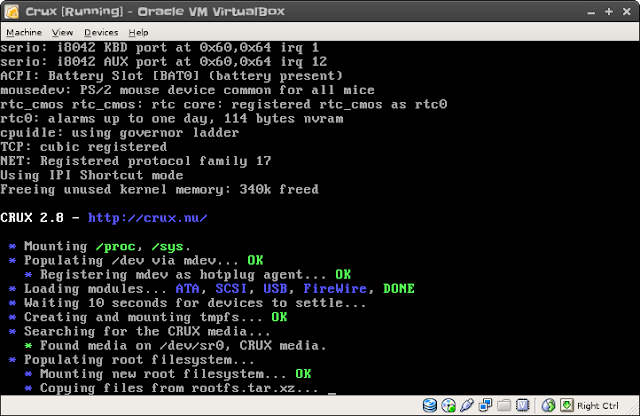The width and height of the screenshot is (640, 416).
Task: Open the Devices menu
Action: 101,32
